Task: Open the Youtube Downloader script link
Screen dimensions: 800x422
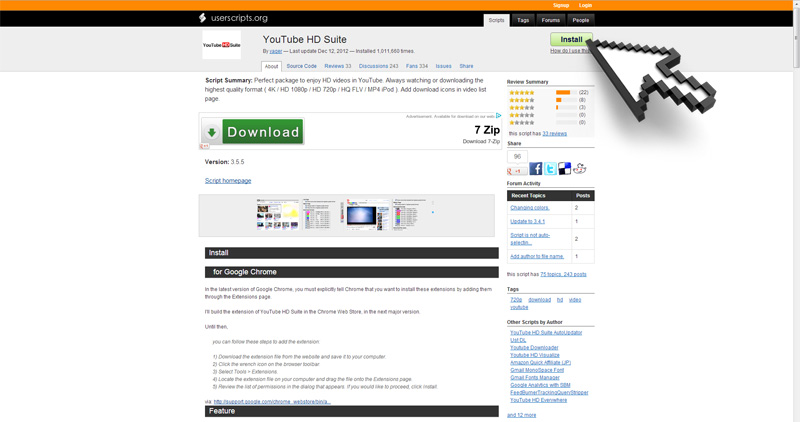Action: 534,347
